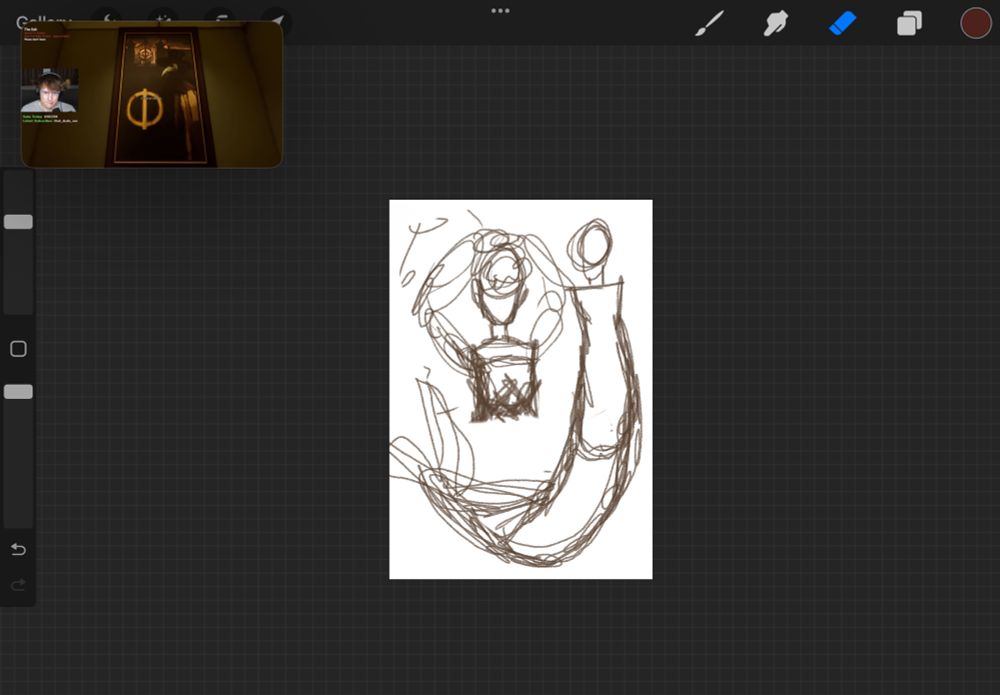Viewport: 1000px width, 695px height.
Task: Tap the glowing gold symbol in video
Action: click(145, 109)
